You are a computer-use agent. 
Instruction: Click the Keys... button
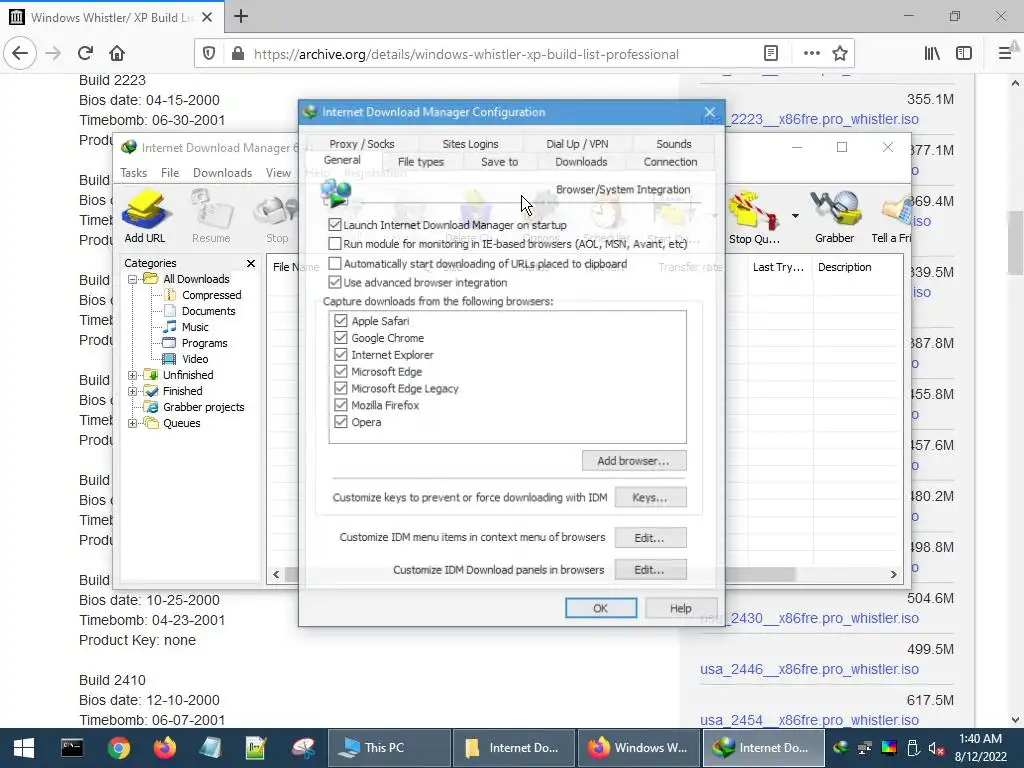[x=650, y=497]
